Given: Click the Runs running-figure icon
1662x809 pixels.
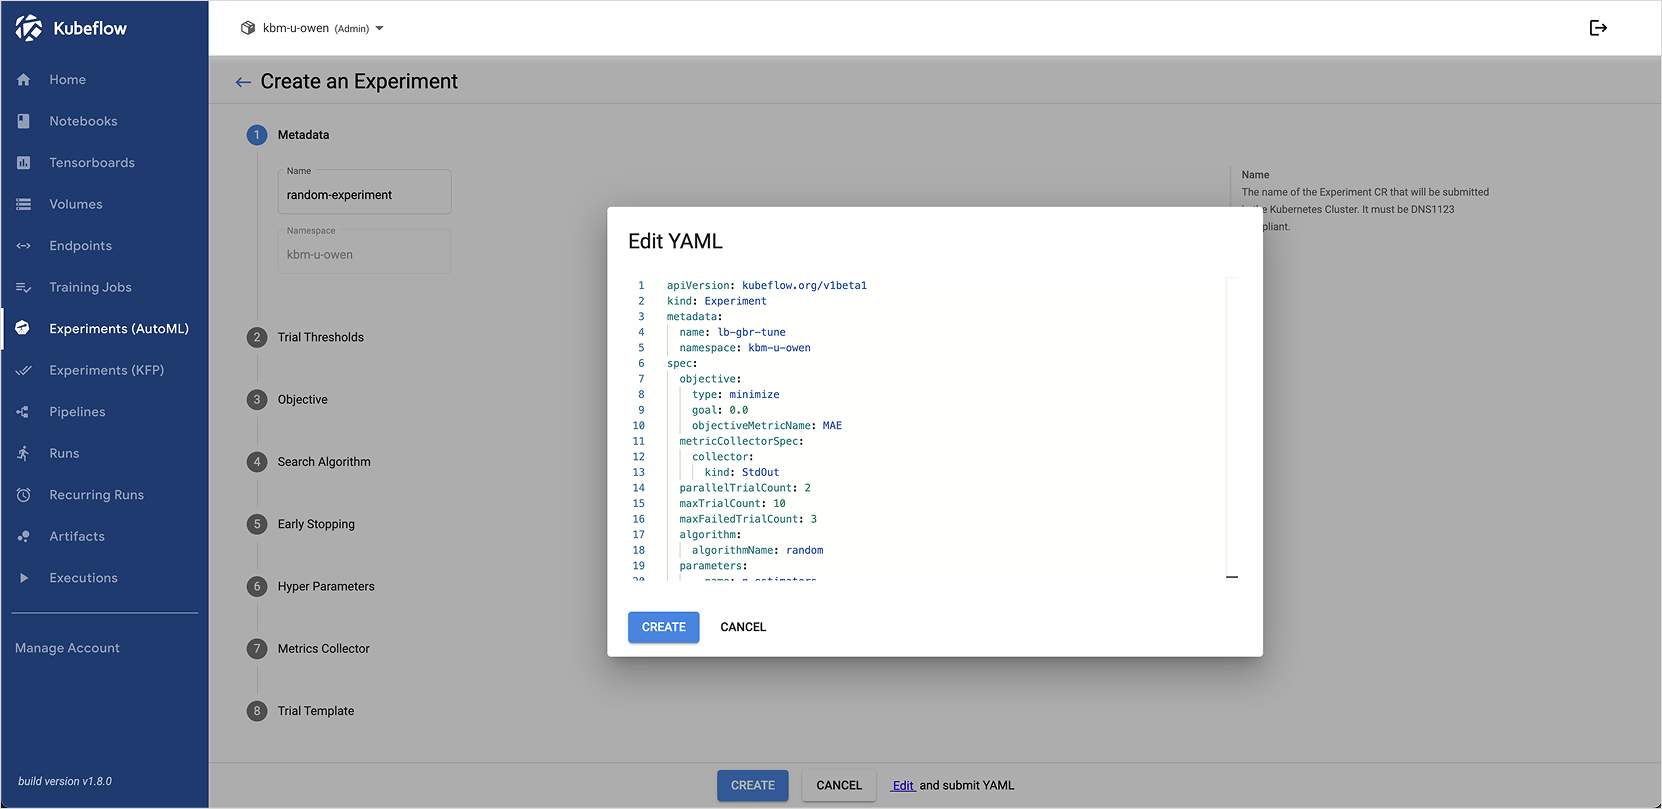Looking at the screenshot, I should pyautogui.click(x=24, y=453).
